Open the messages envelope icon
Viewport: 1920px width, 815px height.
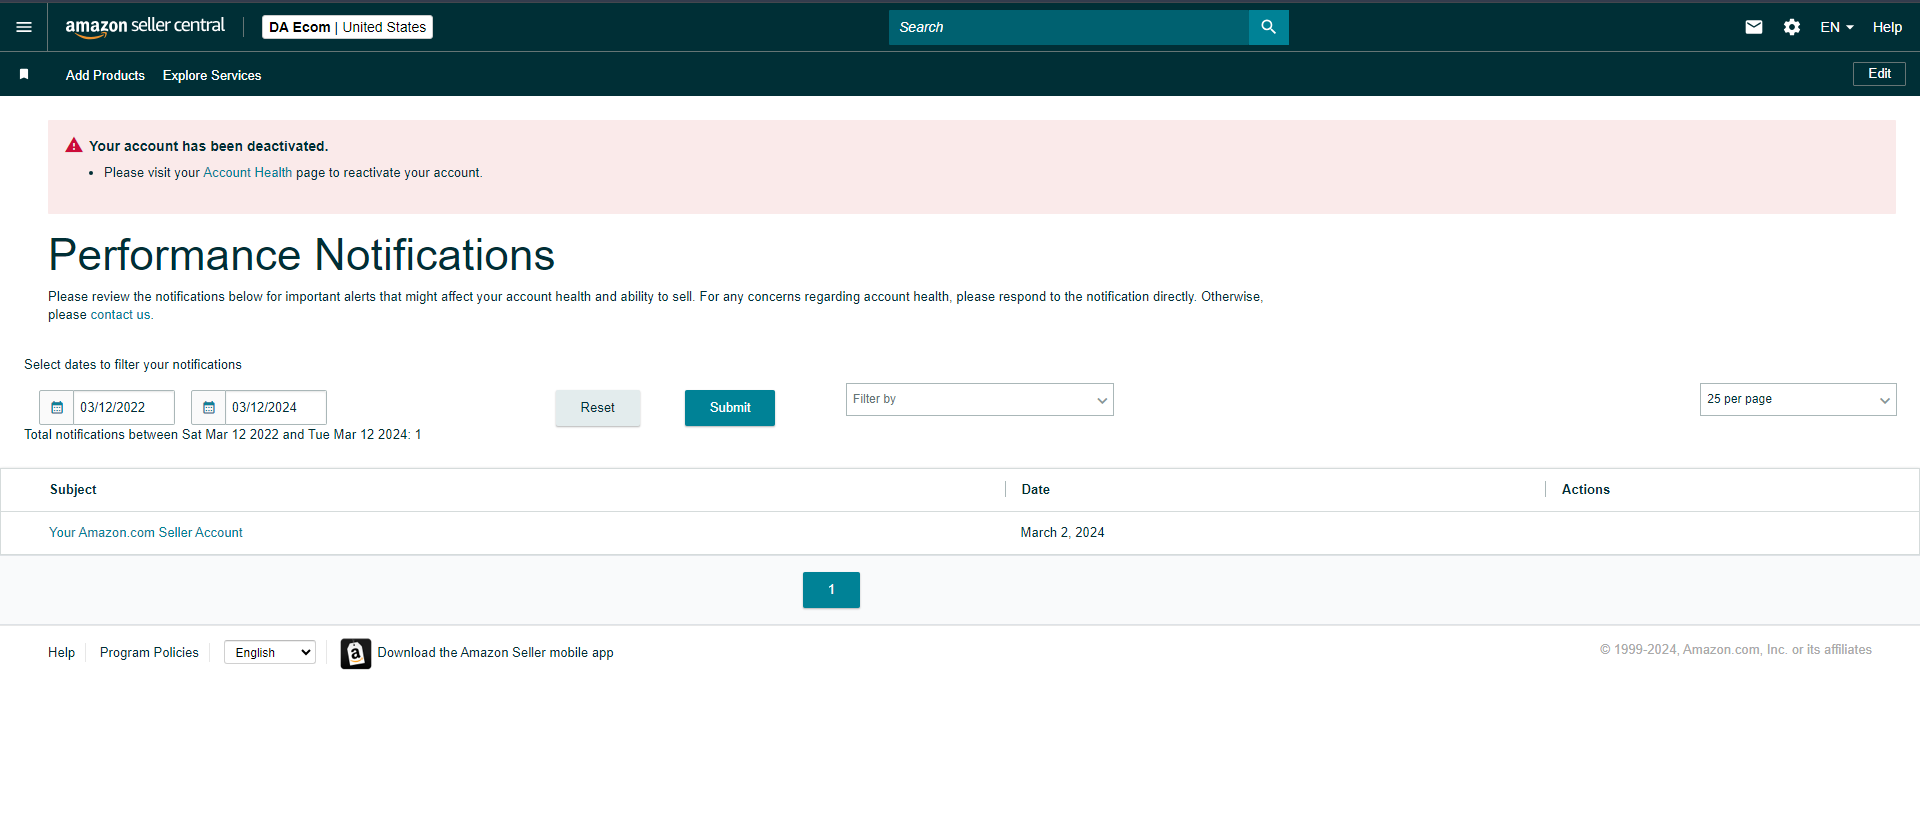point(1754,27)
